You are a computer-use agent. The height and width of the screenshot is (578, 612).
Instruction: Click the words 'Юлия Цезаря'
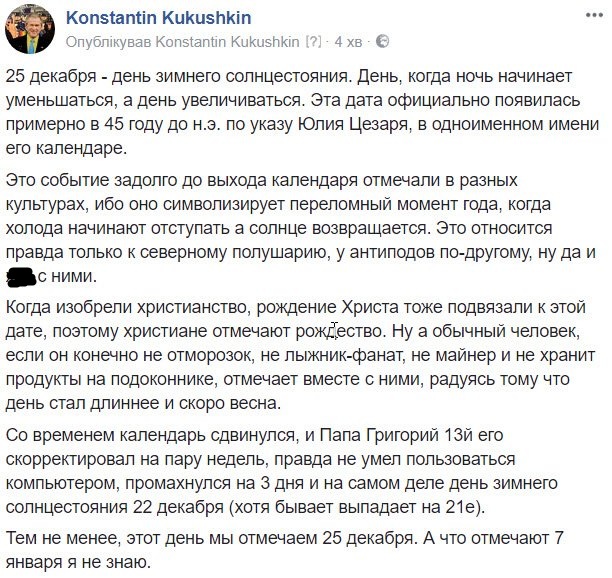coord(354,125)
